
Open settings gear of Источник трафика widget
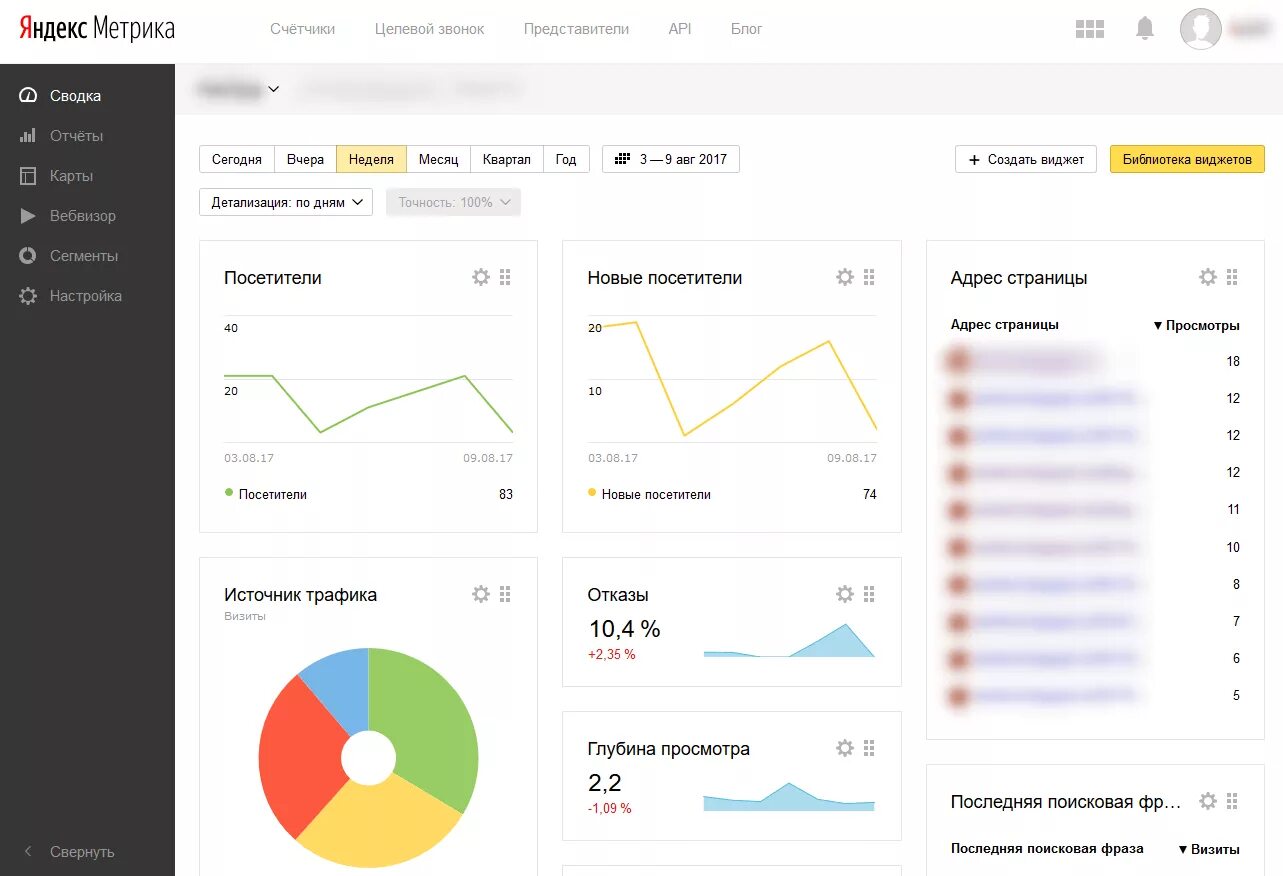coord(481,594)
